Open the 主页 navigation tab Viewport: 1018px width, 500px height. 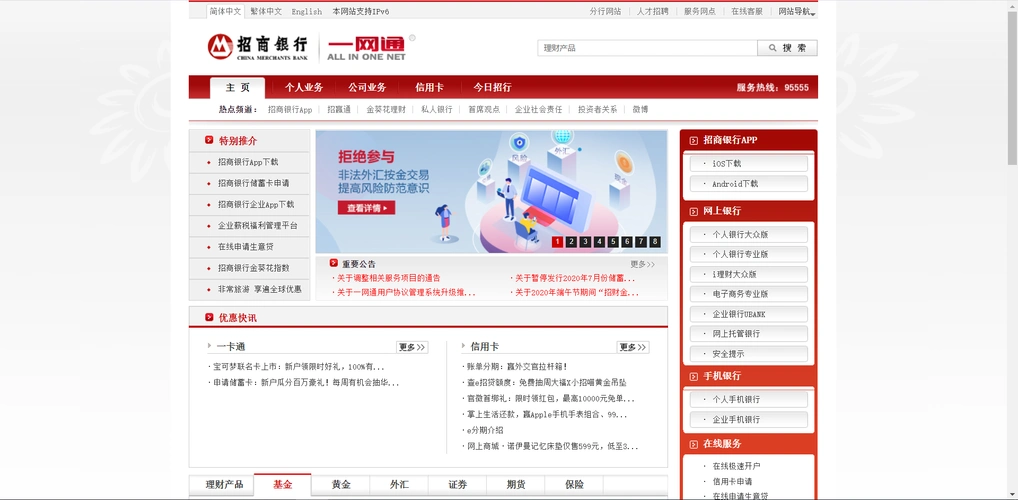click(x=238, y=88)
